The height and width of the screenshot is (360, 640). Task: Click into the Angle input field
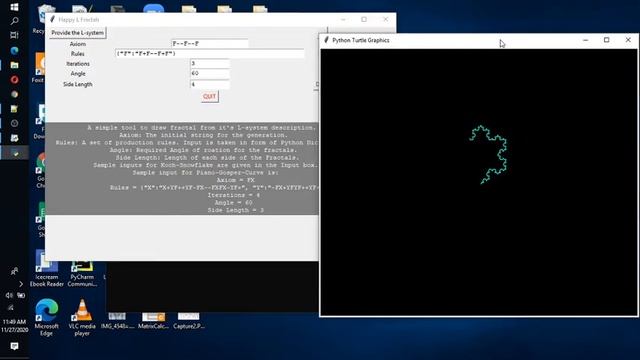pyautogui.click(x=209, y=74)
